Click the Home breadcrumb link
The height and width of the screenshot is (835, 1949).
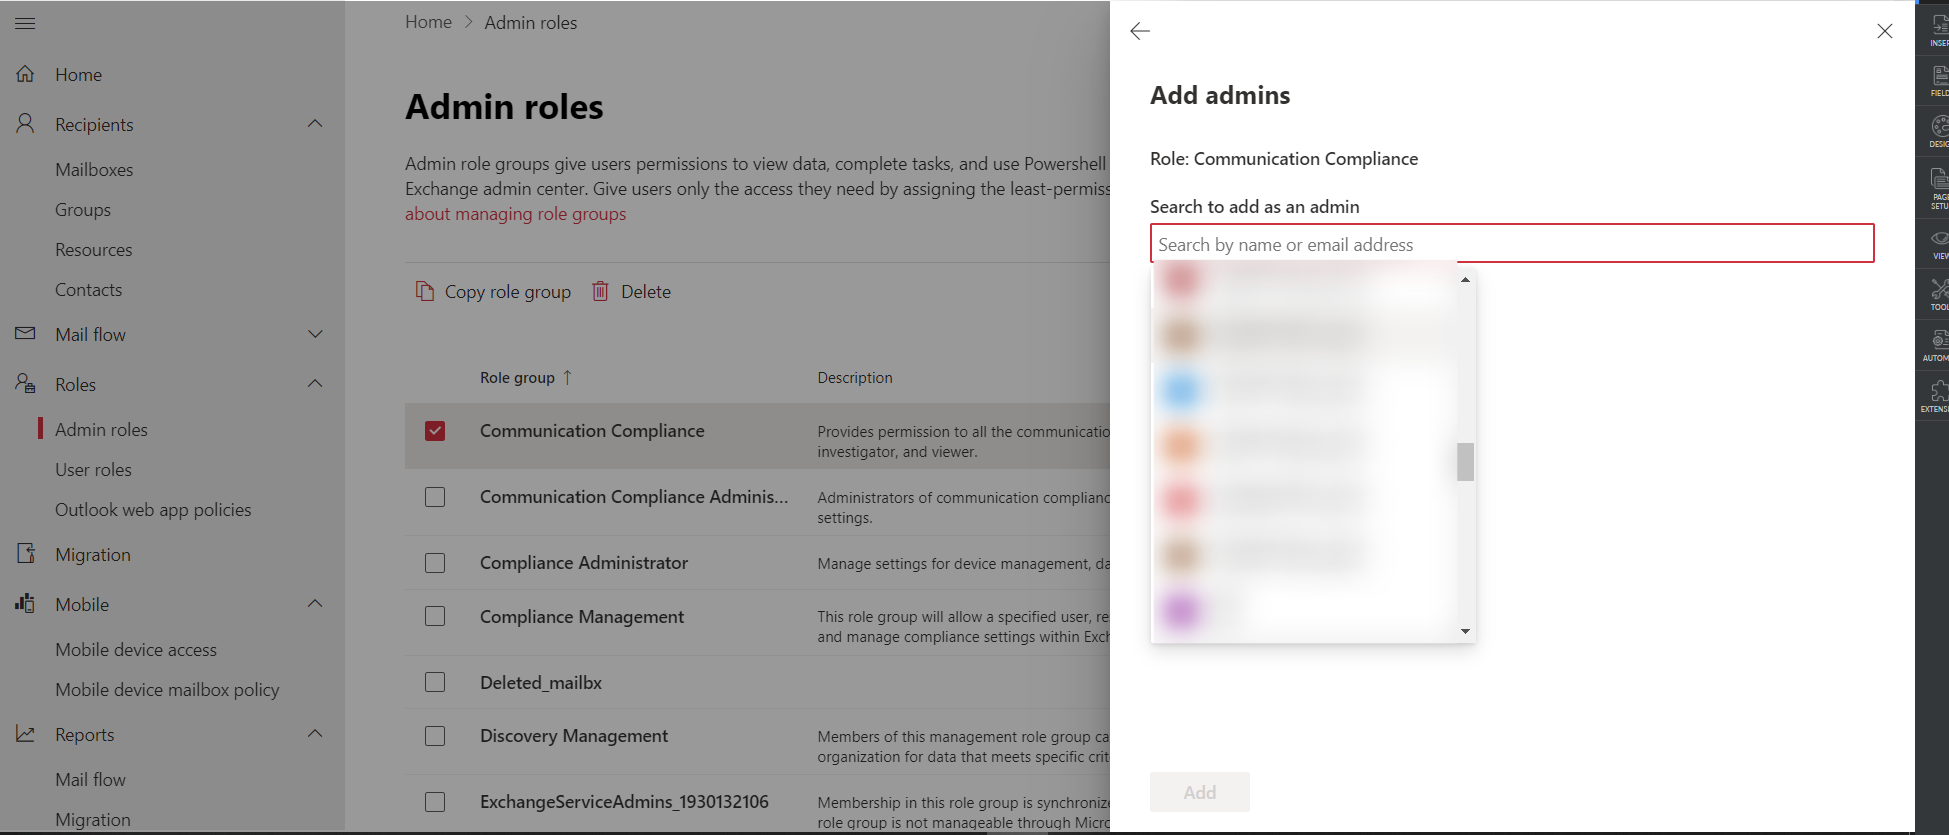pos(428,22)
